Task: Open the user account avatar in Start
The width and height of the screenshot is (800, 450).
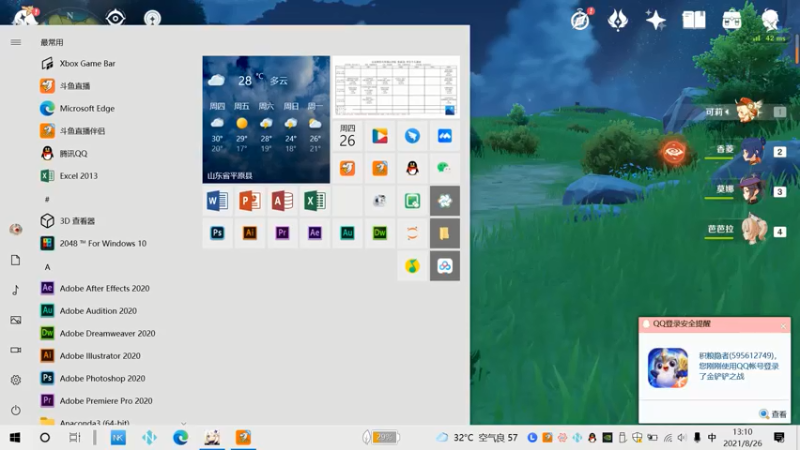Action: [x=16, y=230]
